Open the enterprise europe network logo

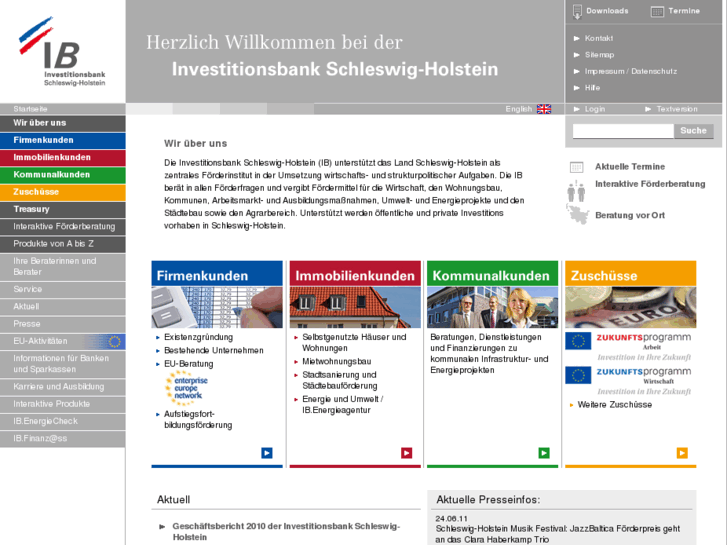[x=186, y=388]
